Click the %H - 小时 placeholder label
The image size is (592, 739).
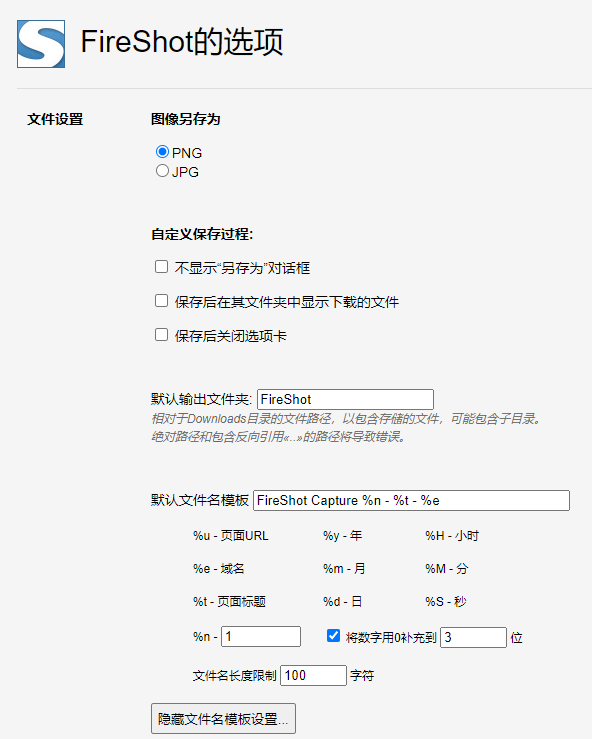(x=452, y=536)
